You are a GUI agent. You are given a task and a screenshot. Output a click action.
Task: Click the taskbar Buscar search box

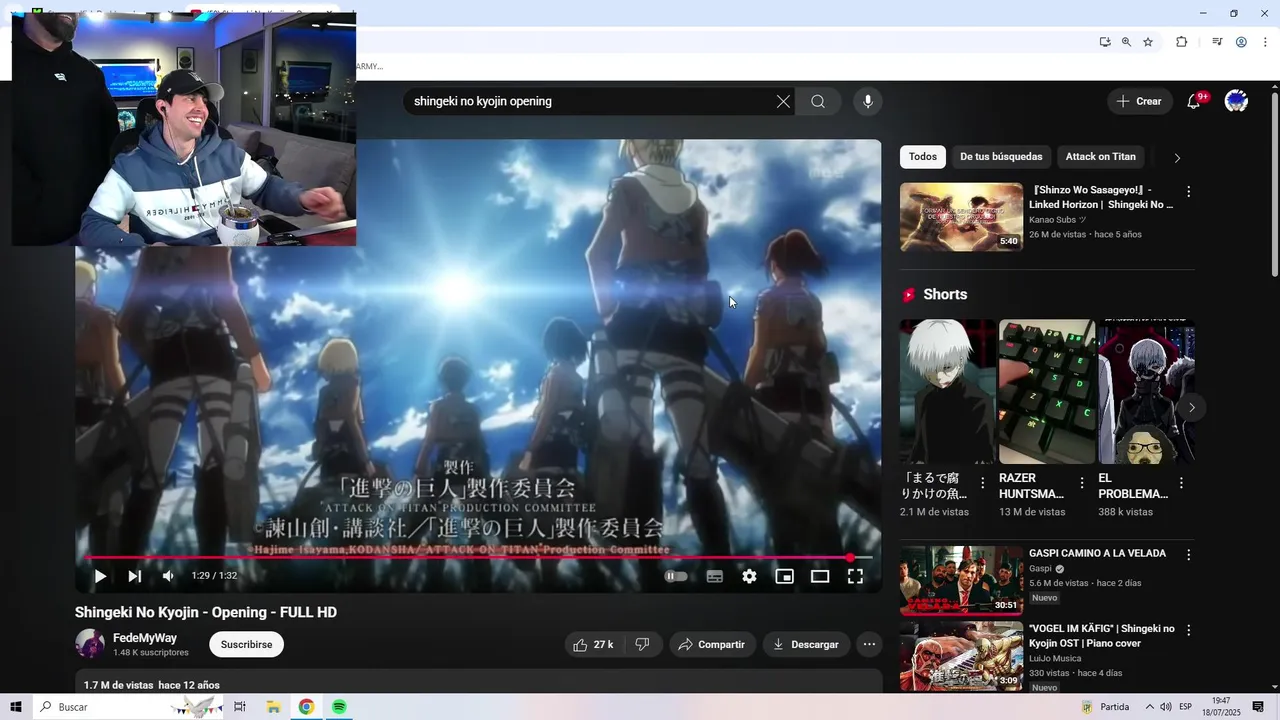coord(128,707)
